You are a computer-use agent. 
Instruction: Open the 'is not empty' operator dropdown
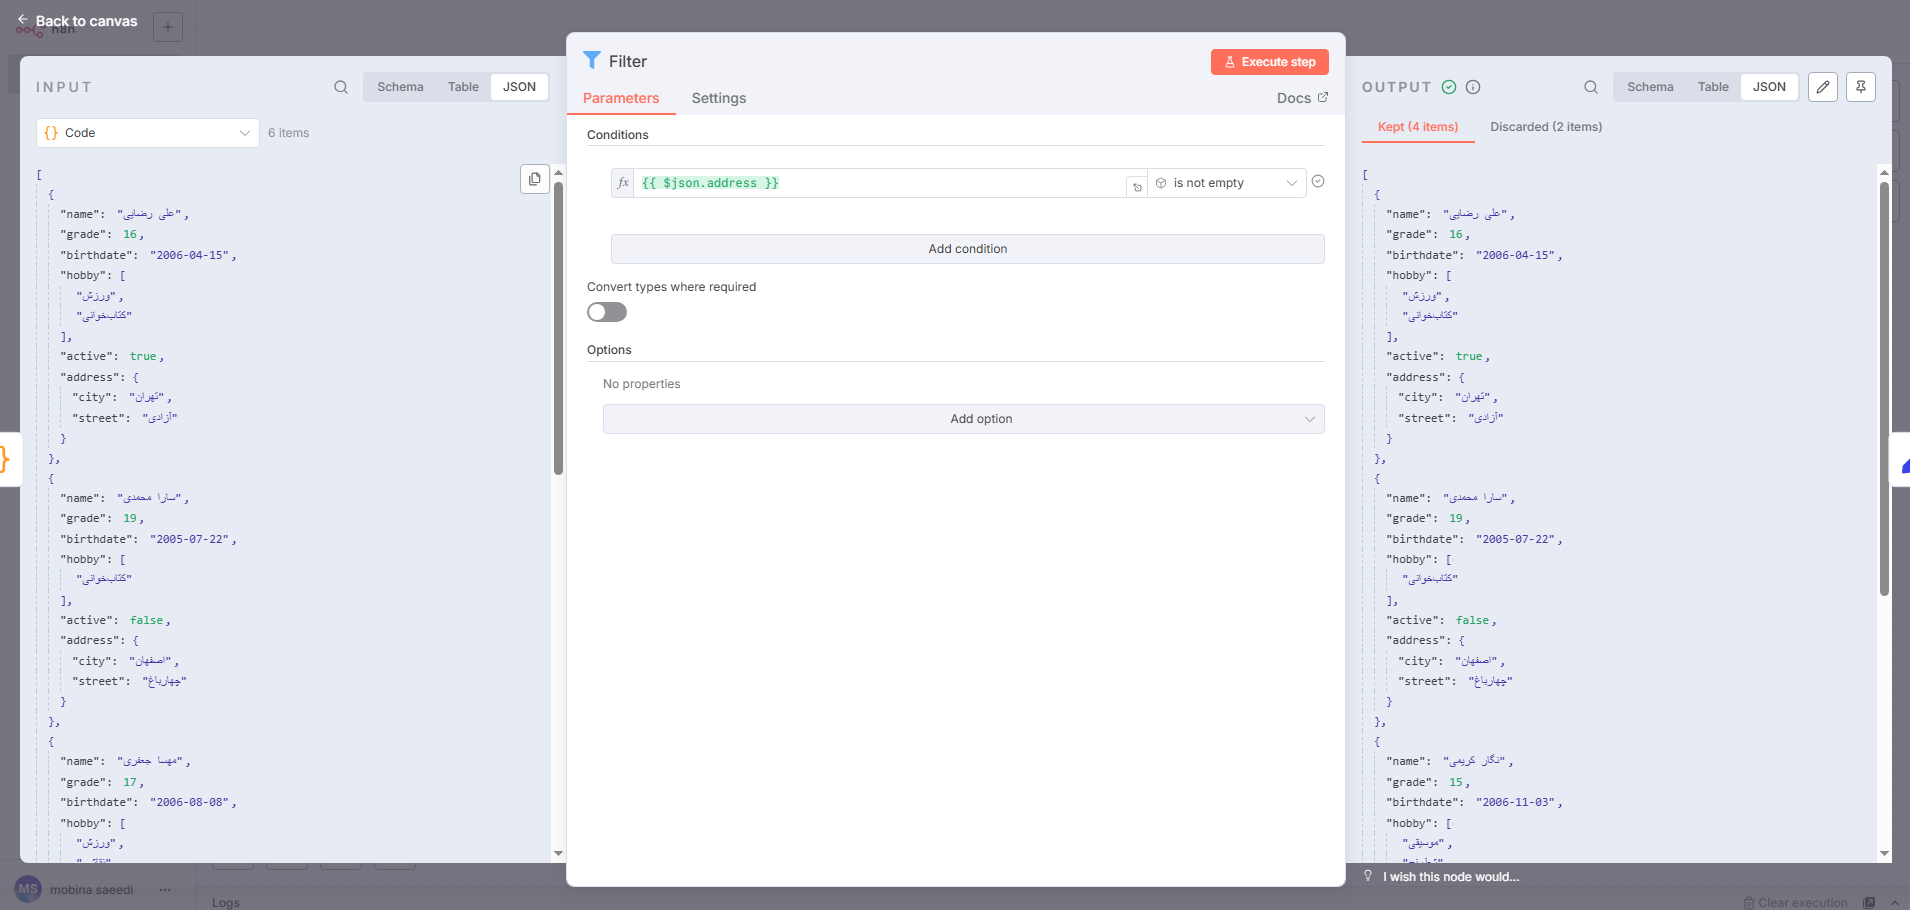[1227, 183]
